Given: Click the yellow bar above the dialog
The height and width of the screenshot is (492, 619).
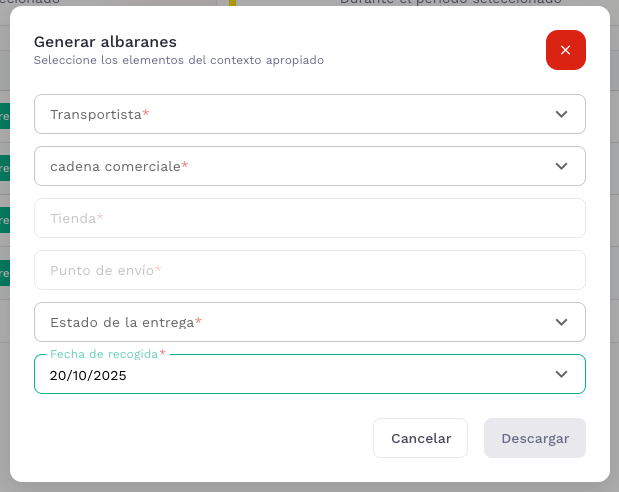Looking at the screenshot, I should coord(233,3).
